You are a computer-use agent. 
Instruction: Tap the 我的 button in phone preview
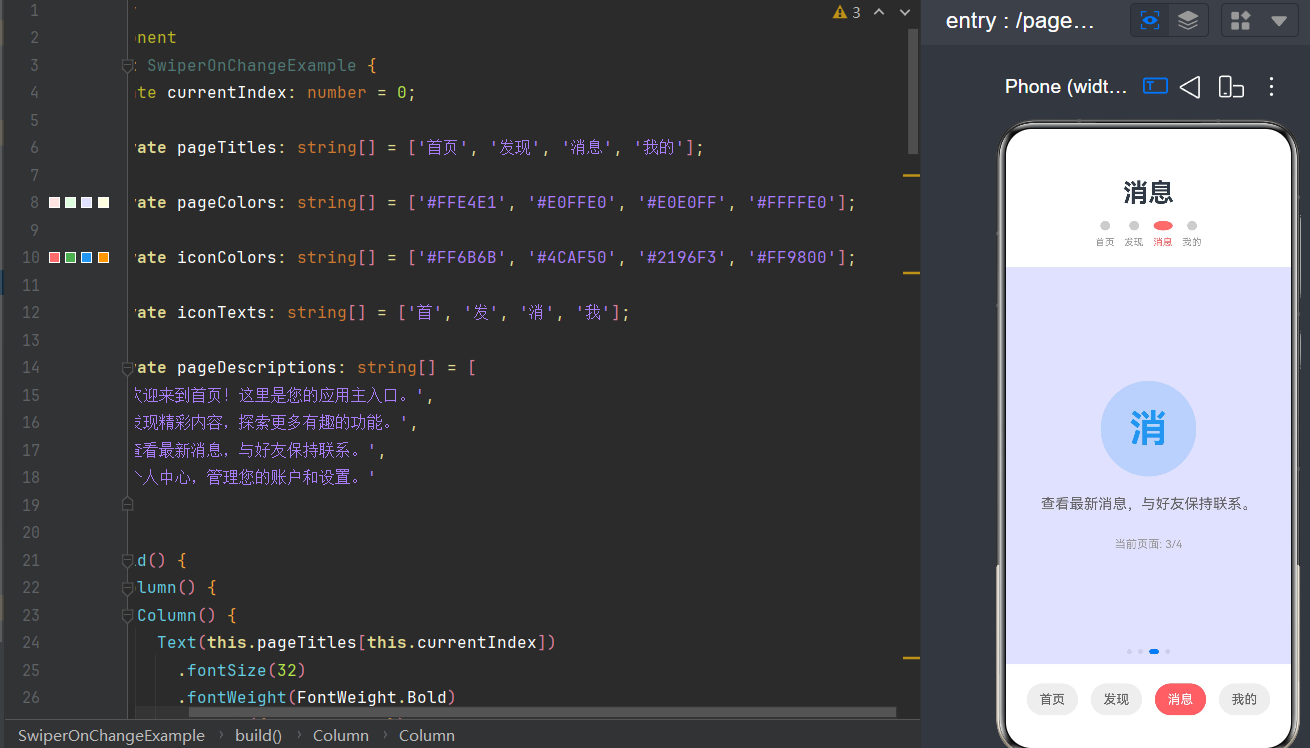(1244, 699)
